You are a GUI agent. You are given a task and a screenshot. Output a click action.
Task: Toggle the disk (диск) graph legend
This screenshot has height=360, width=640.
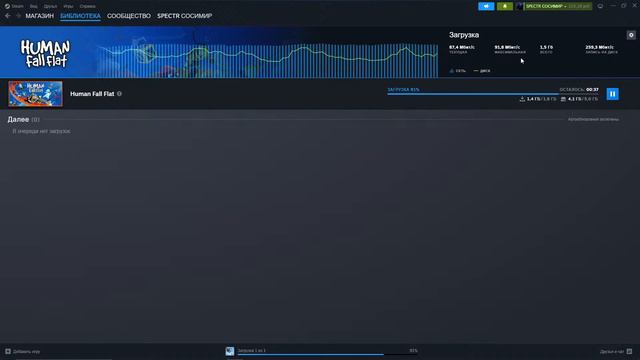click(x=482, y=71)
